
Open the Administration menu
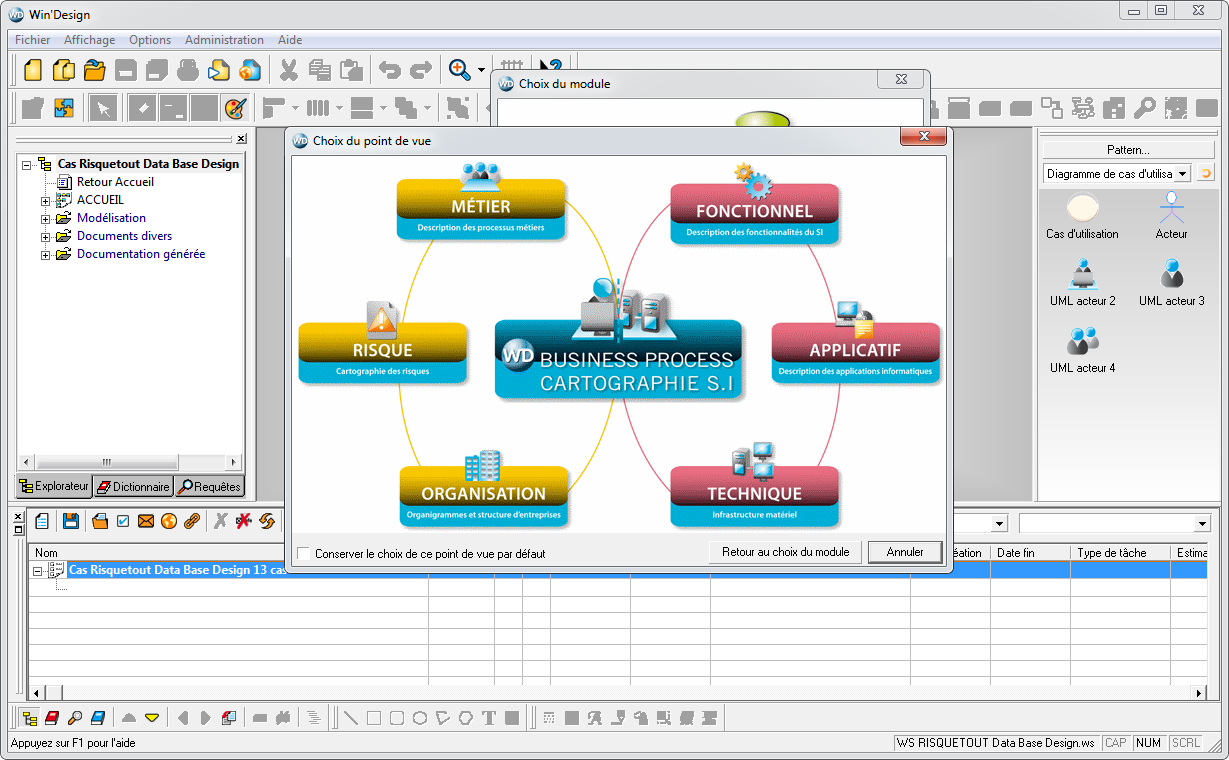pyautogui.click(x=224, y=40)
